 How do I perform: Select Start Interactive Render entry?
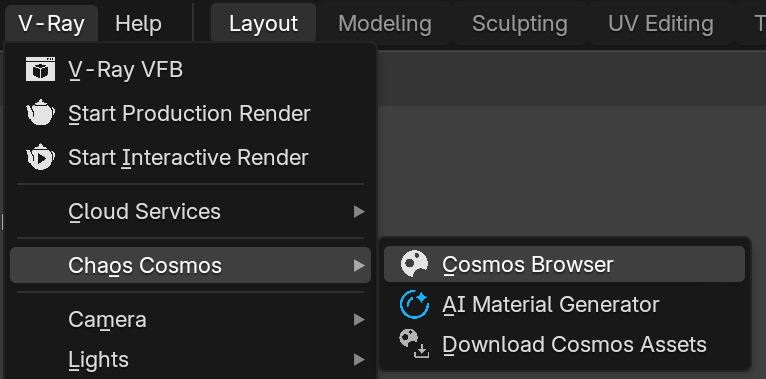[x=191, y=157]
